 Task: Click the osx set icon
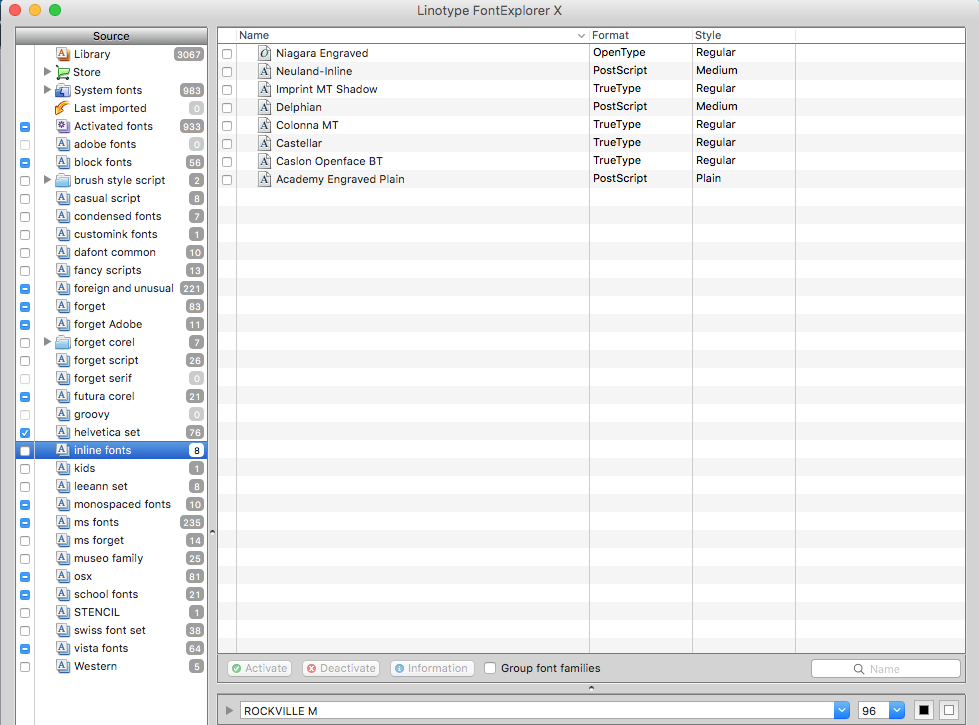tap(62, 576)
